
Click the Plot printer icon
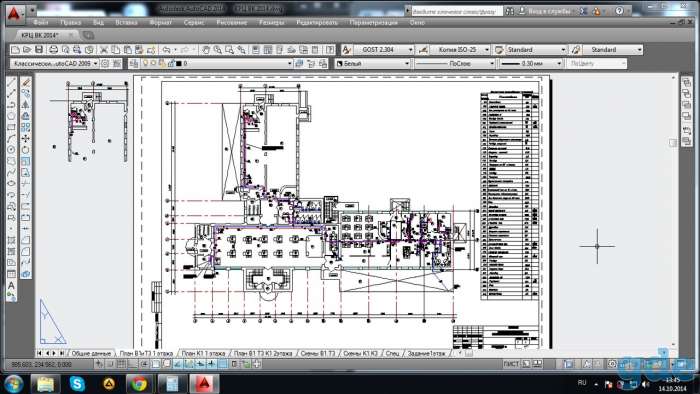coord(53,50)
